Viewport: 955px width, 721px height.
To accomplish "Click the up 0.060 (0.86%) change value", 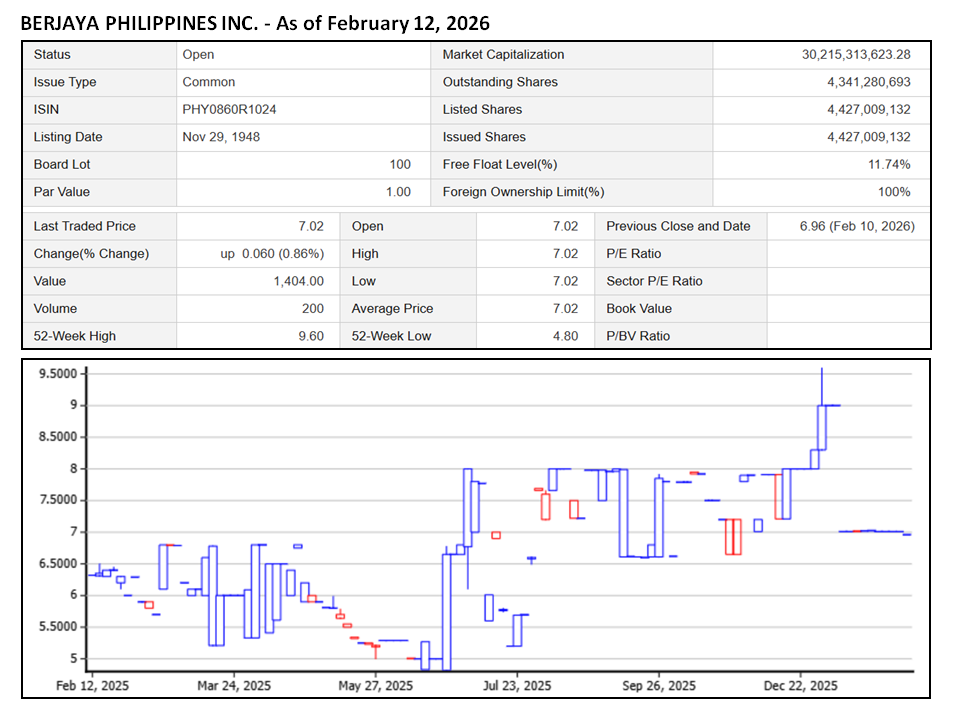I will point(270,254).
